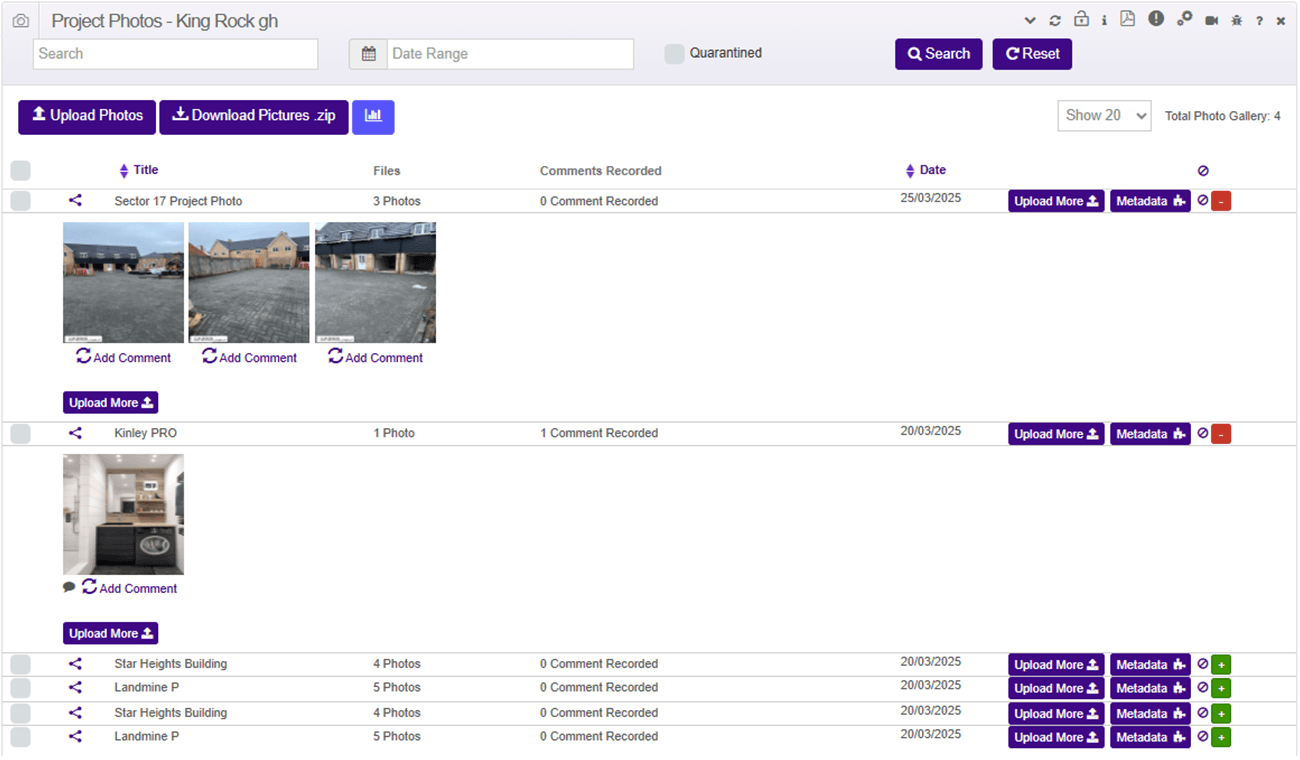Click the refresh icon in top toolbar
Screen dimensions: 1300x760
click(x=1055, y=20)
